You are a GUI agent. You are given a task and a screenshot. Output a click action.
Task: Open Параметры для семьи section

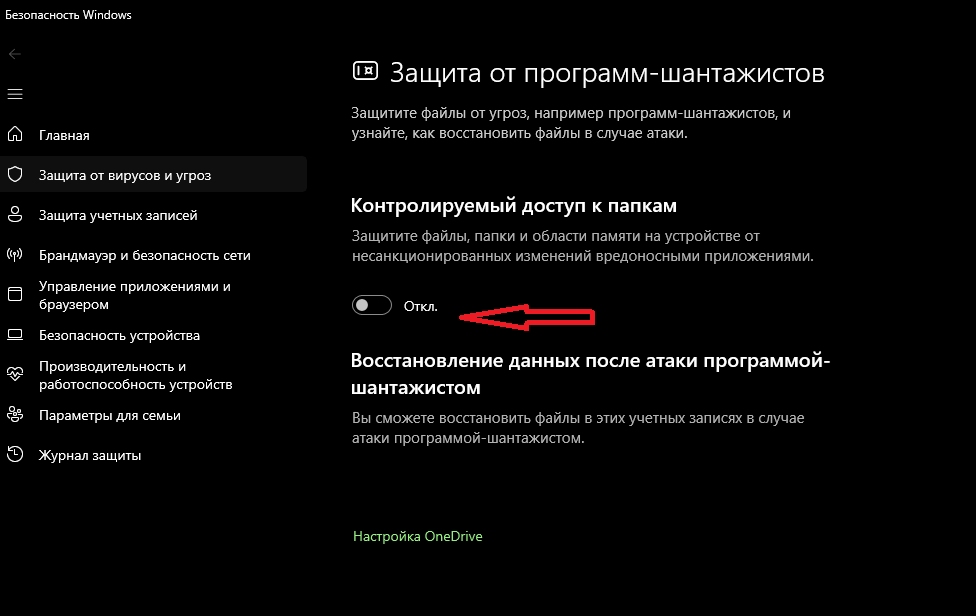109,415
